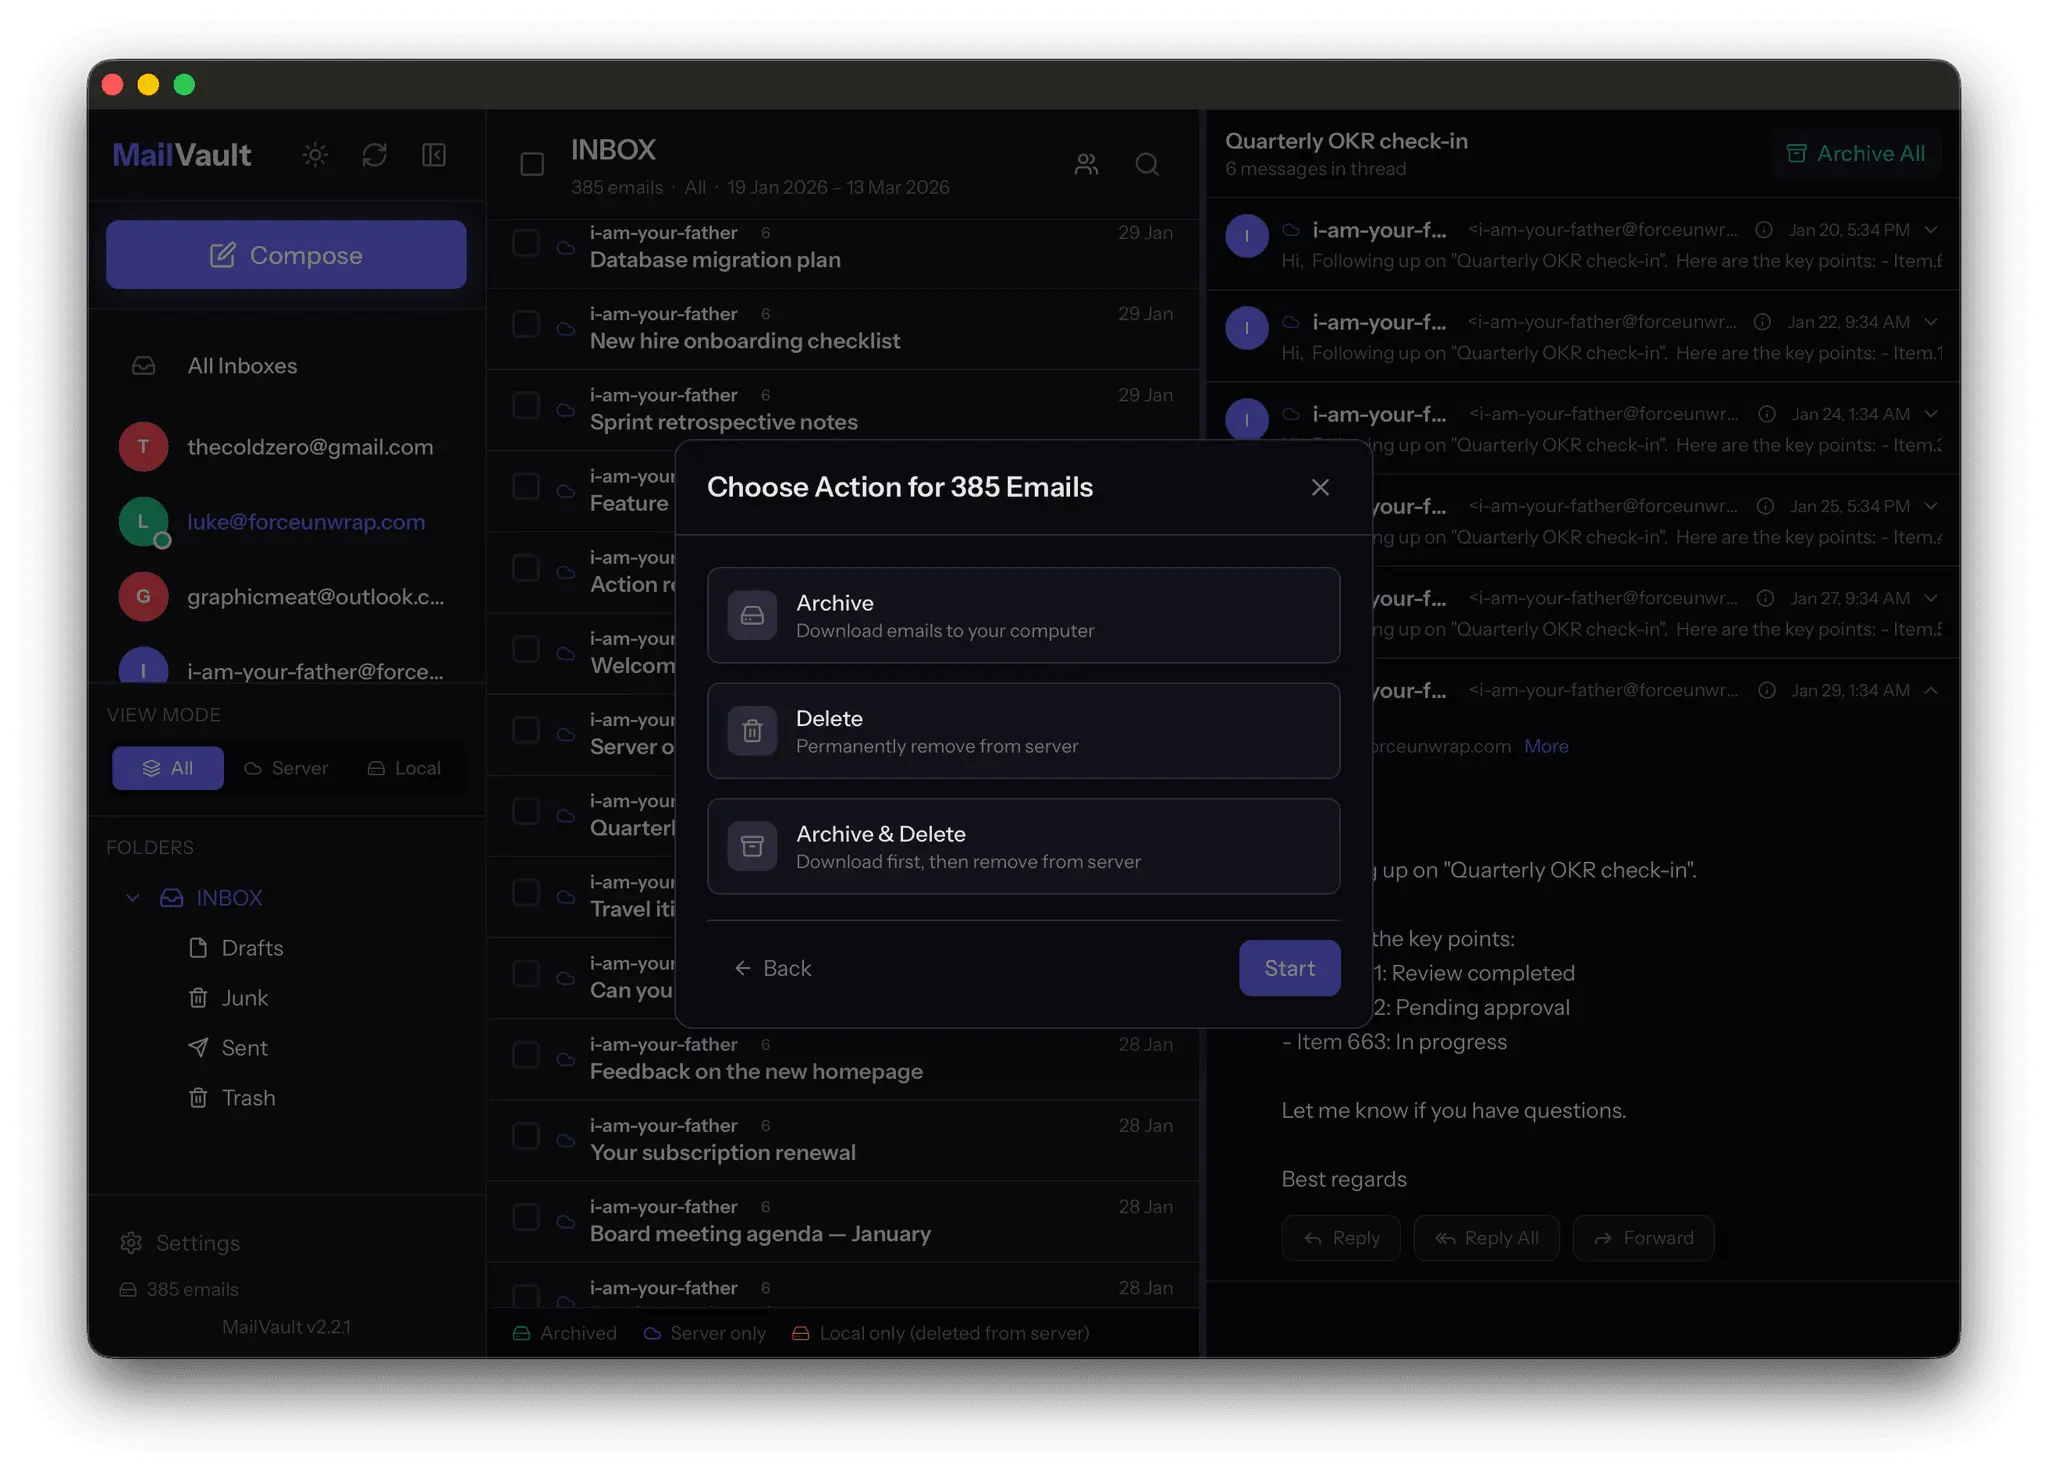Check the Database migration plan email checkbox
Image resolution: width=2048 pixels, height=1474 pixels.
526,243
